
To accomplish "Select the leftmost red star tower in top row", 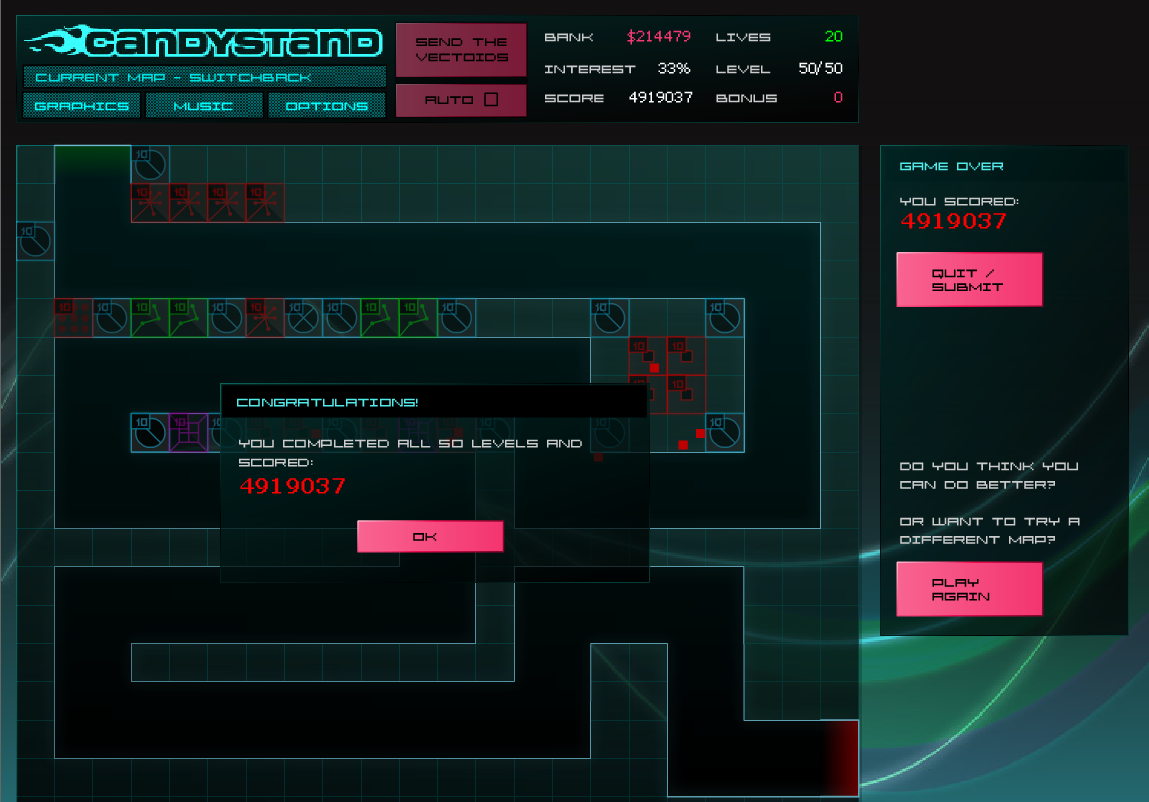I will pos(150,202).
